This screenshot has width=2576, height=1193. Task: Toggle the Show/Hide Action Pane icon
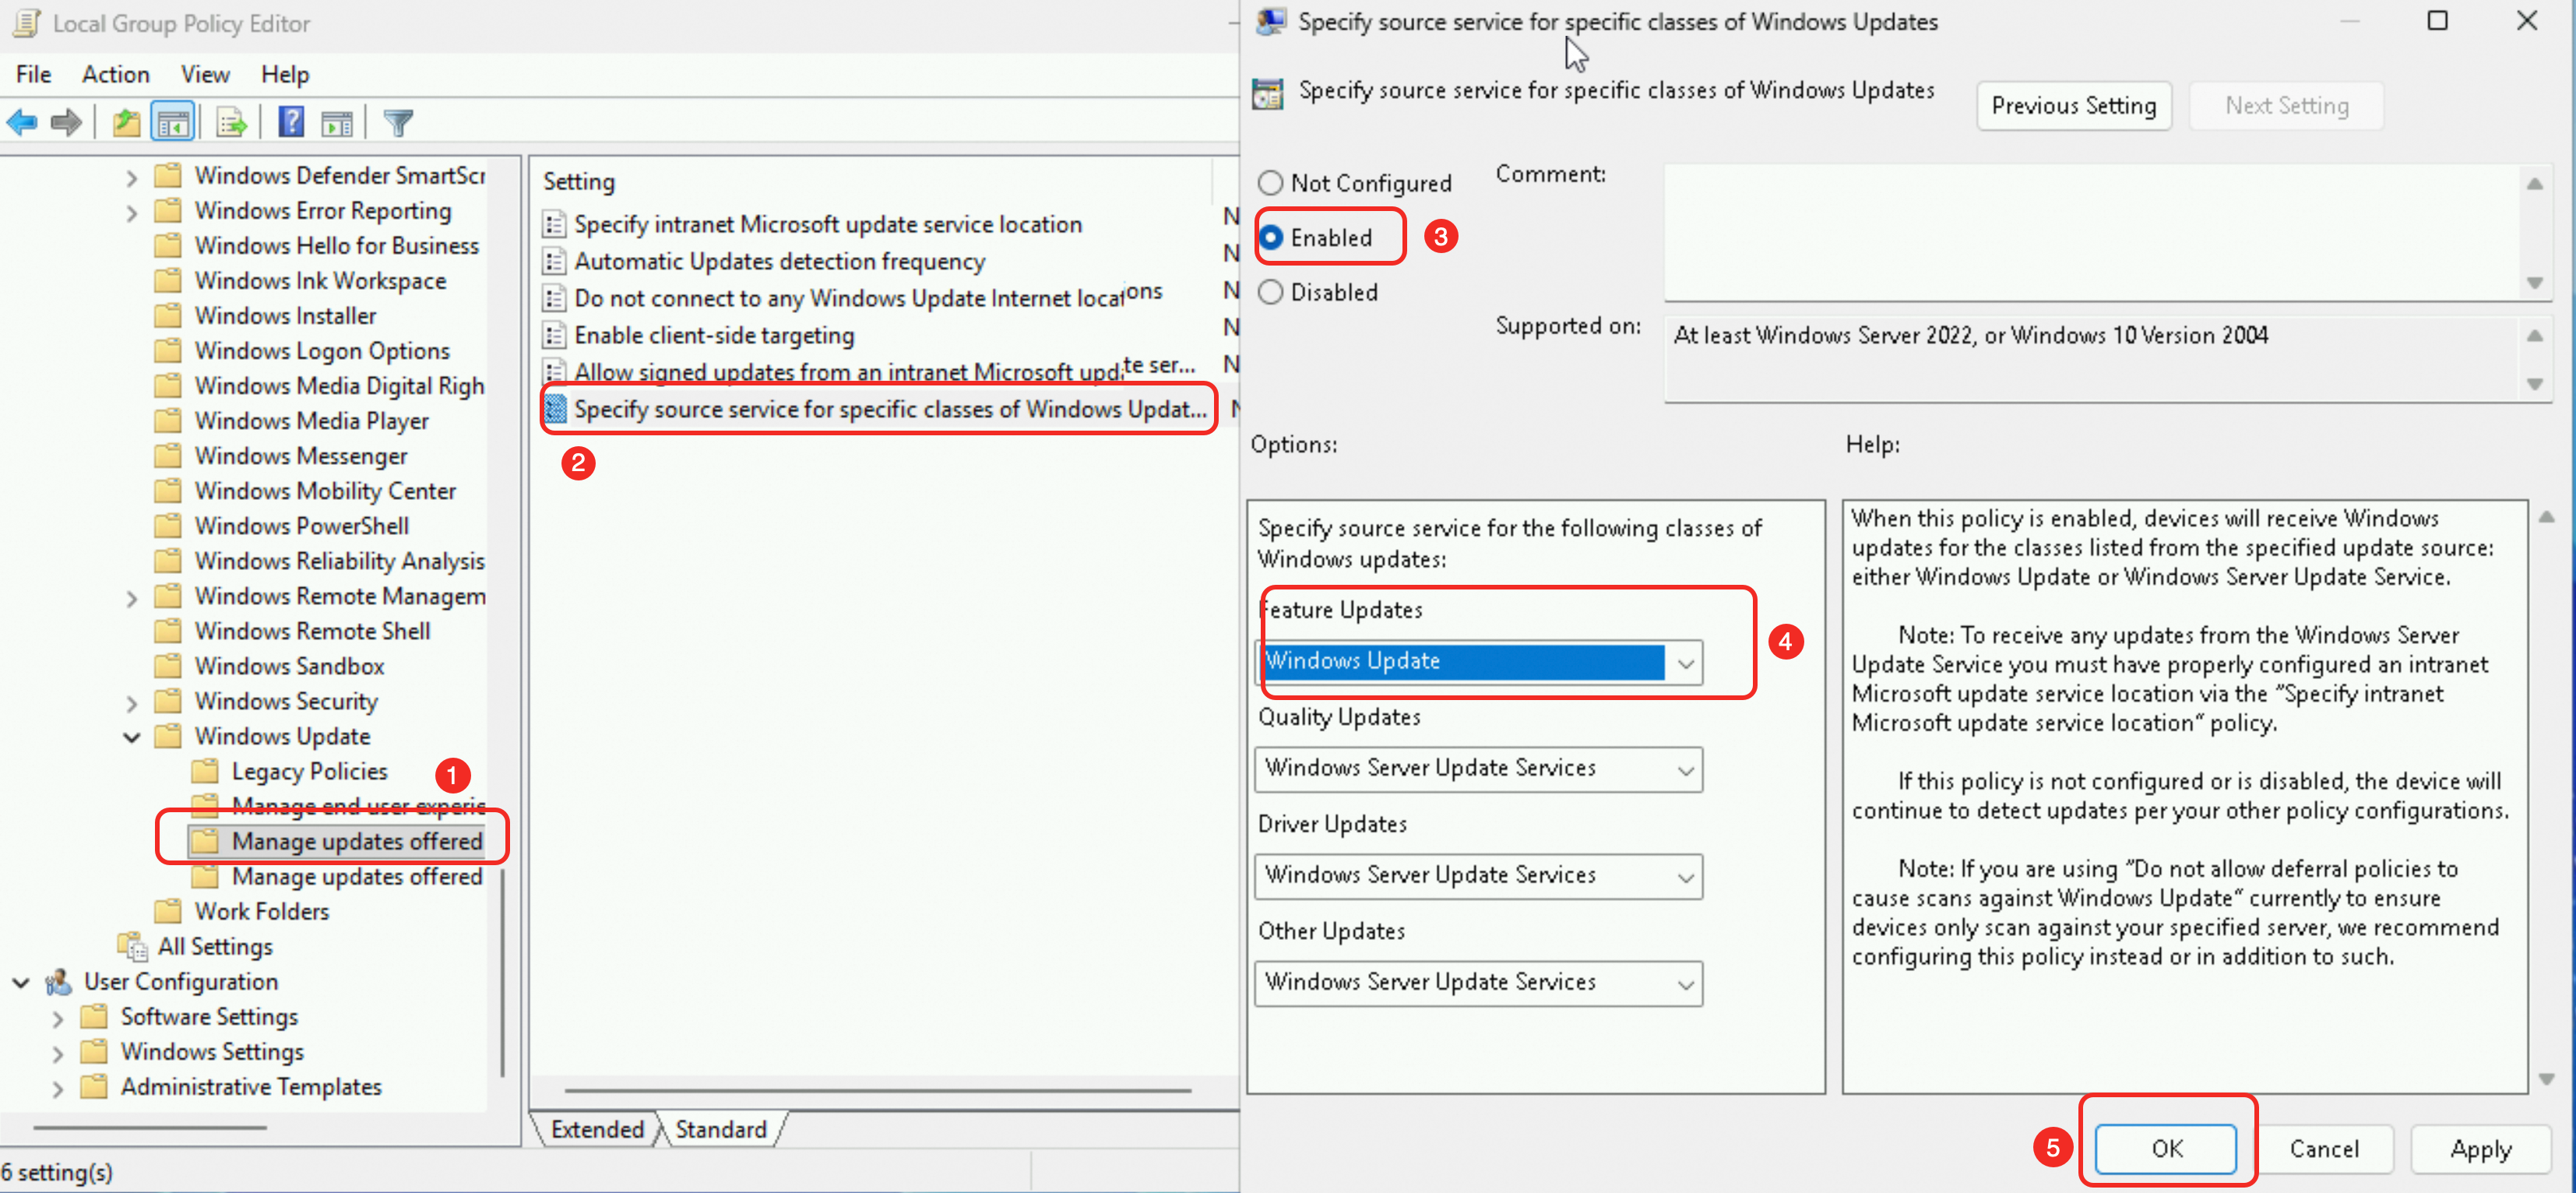point(337,123)
